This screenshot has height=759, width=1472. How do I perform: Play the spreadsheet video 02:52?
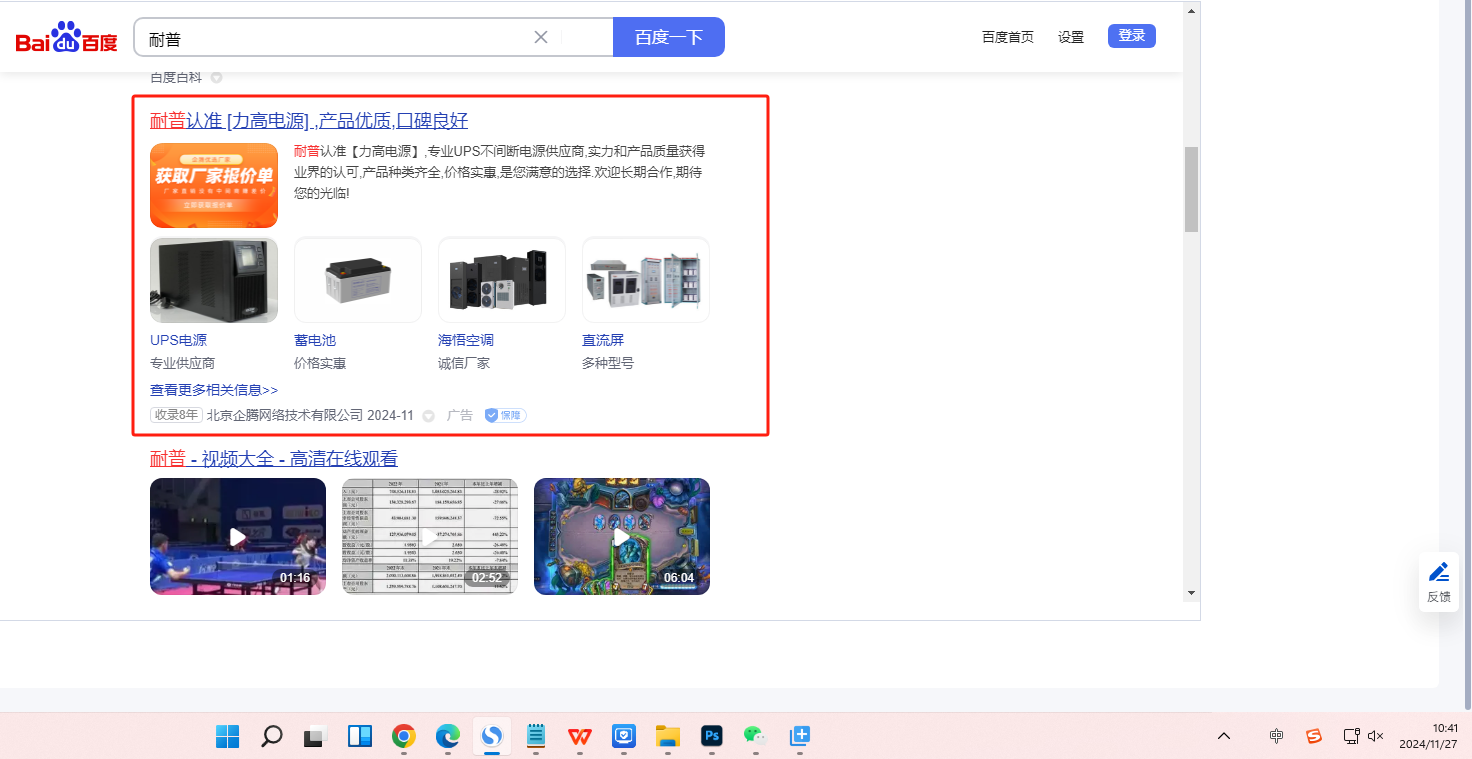pos(430,536)
